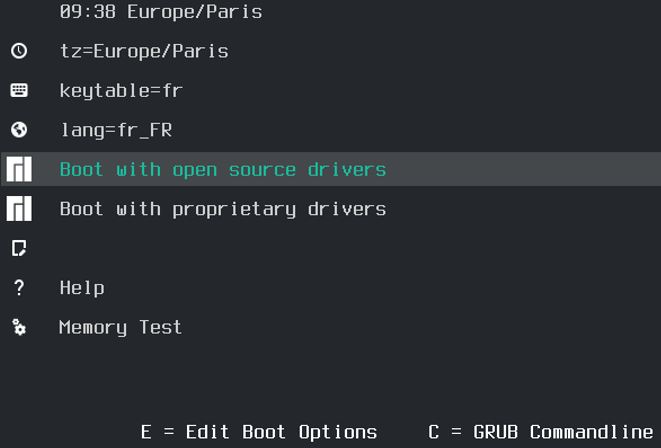661x448 pixels.
Task: Click the Manjaro logo on the proprietary drivers row
Action: click(19, 209)
